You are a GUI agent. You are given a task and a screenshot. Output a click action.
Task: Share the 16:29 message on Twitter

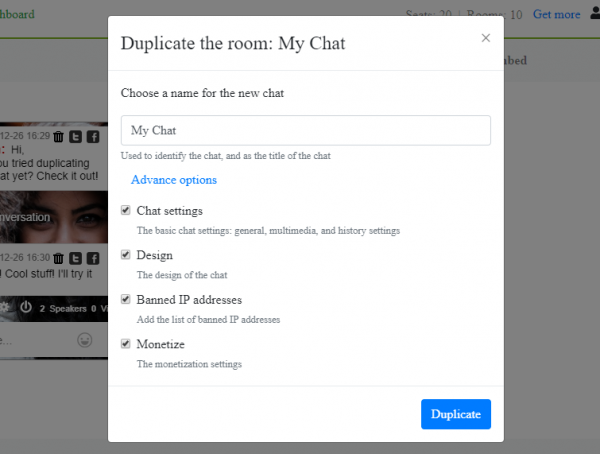point(76,137)
